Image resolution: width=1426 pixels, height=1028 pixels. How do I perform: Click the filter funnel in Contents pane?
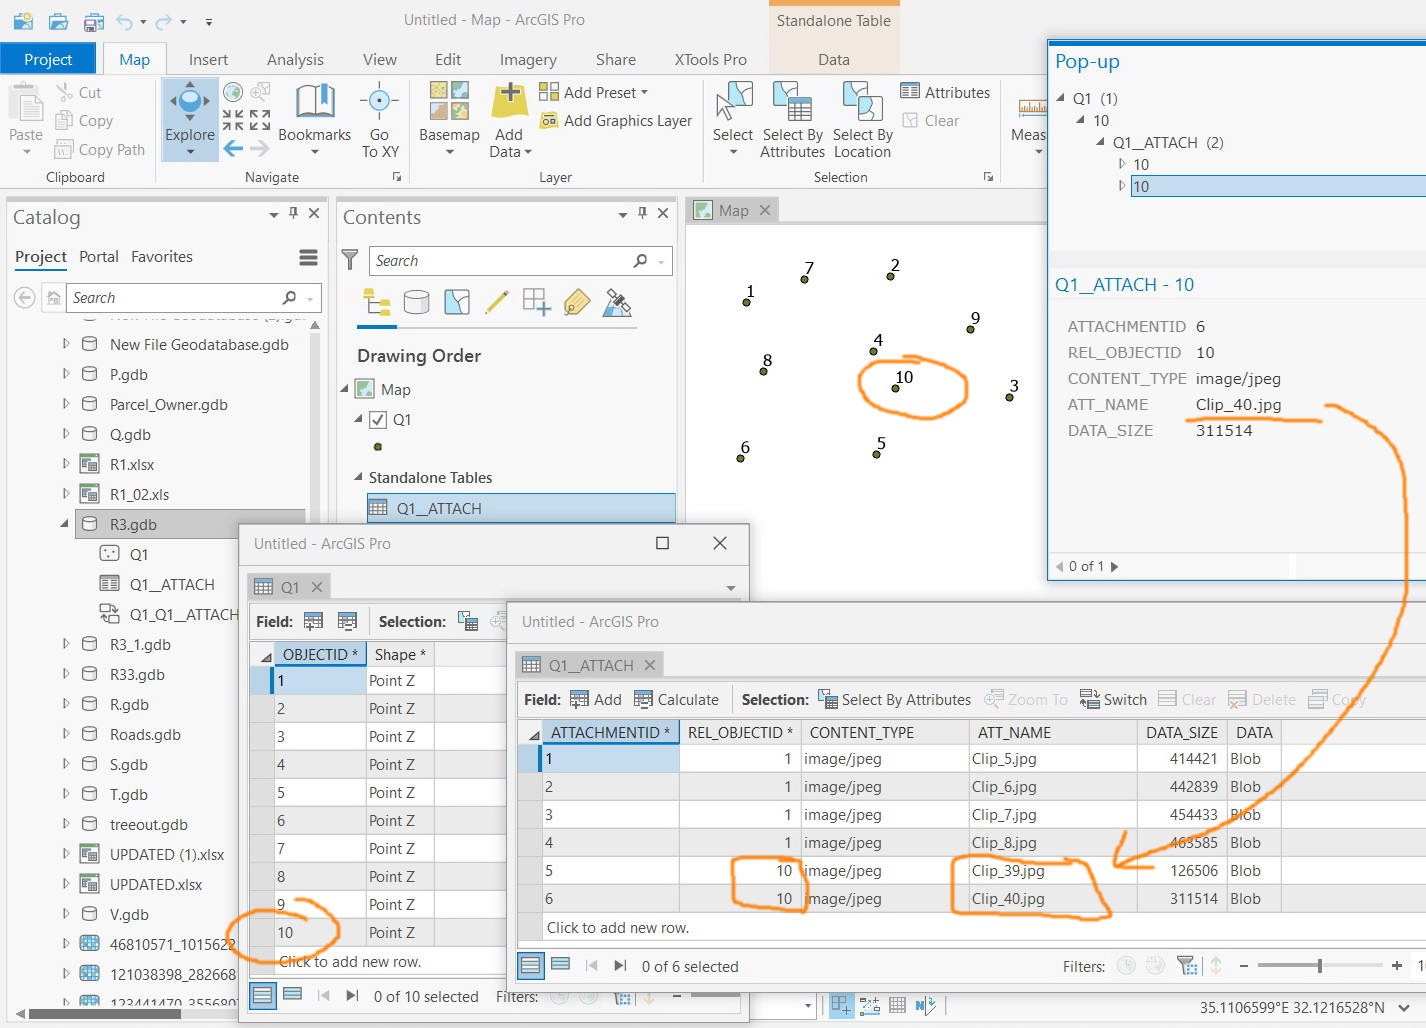pos(350,260)
